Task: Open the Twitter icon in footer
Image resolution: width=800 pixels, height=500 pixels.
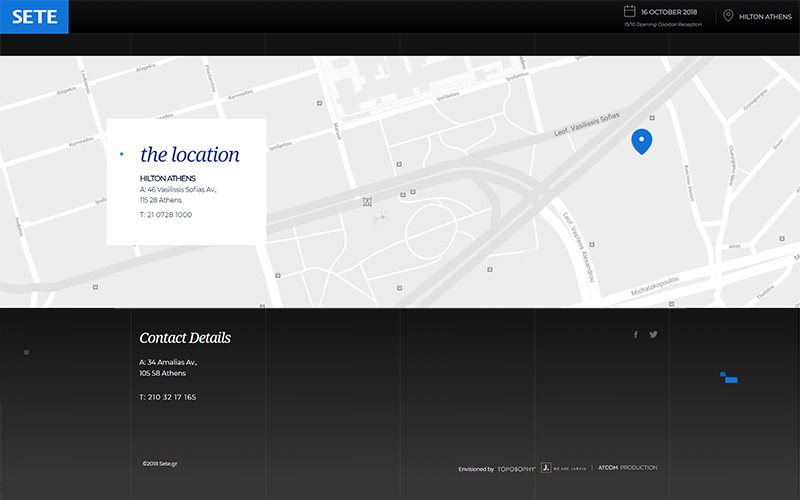Action: [x=653, y=335]
